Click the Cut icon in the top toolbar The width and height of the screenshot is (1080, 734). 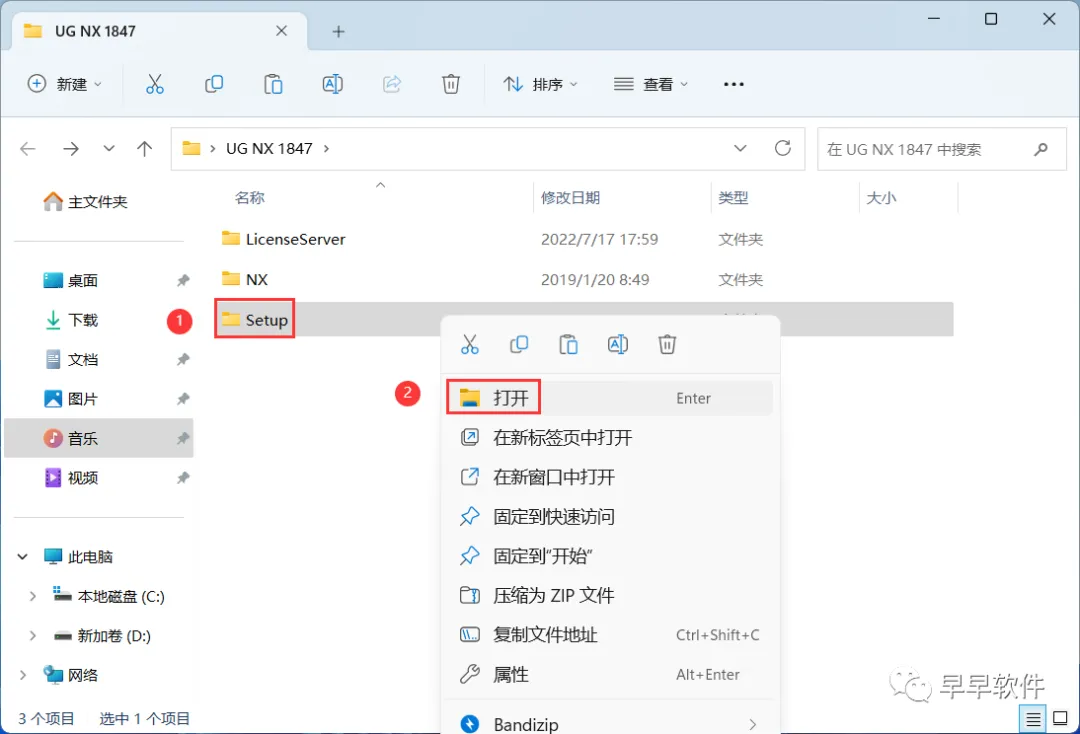pos(155,84)
